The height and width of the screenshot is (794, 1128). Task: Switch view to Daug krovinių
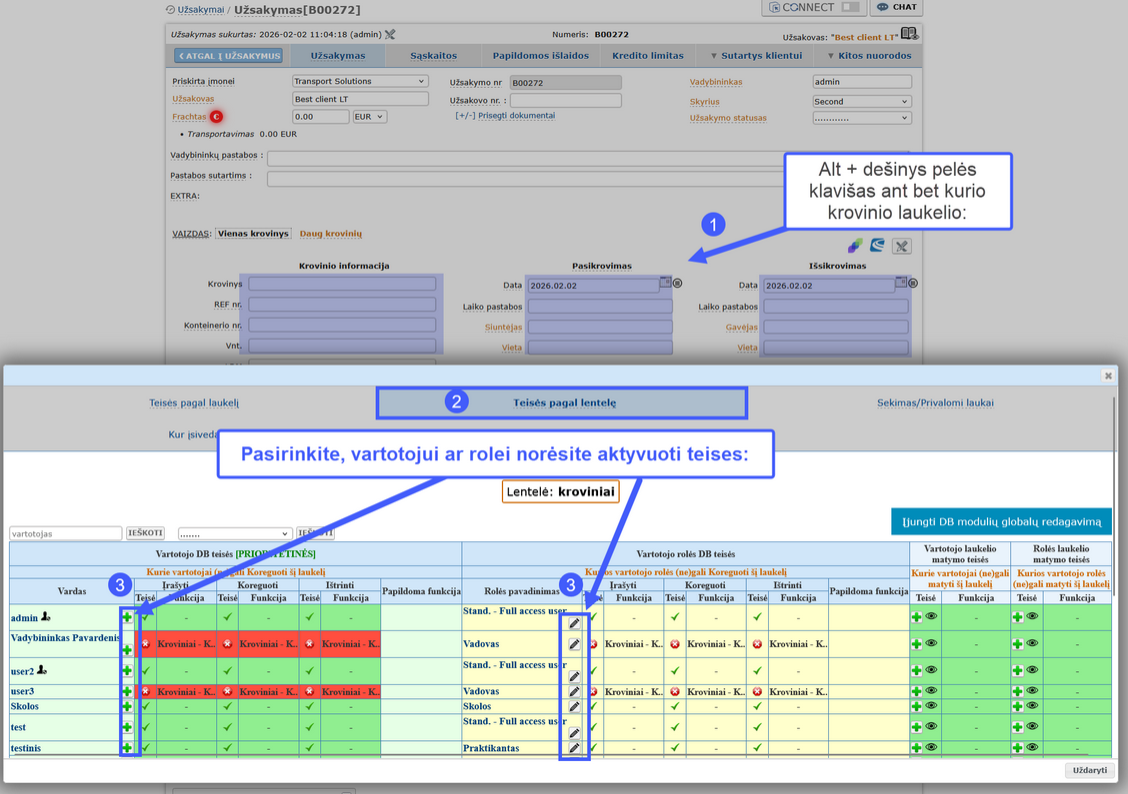[x=331, y=234]
